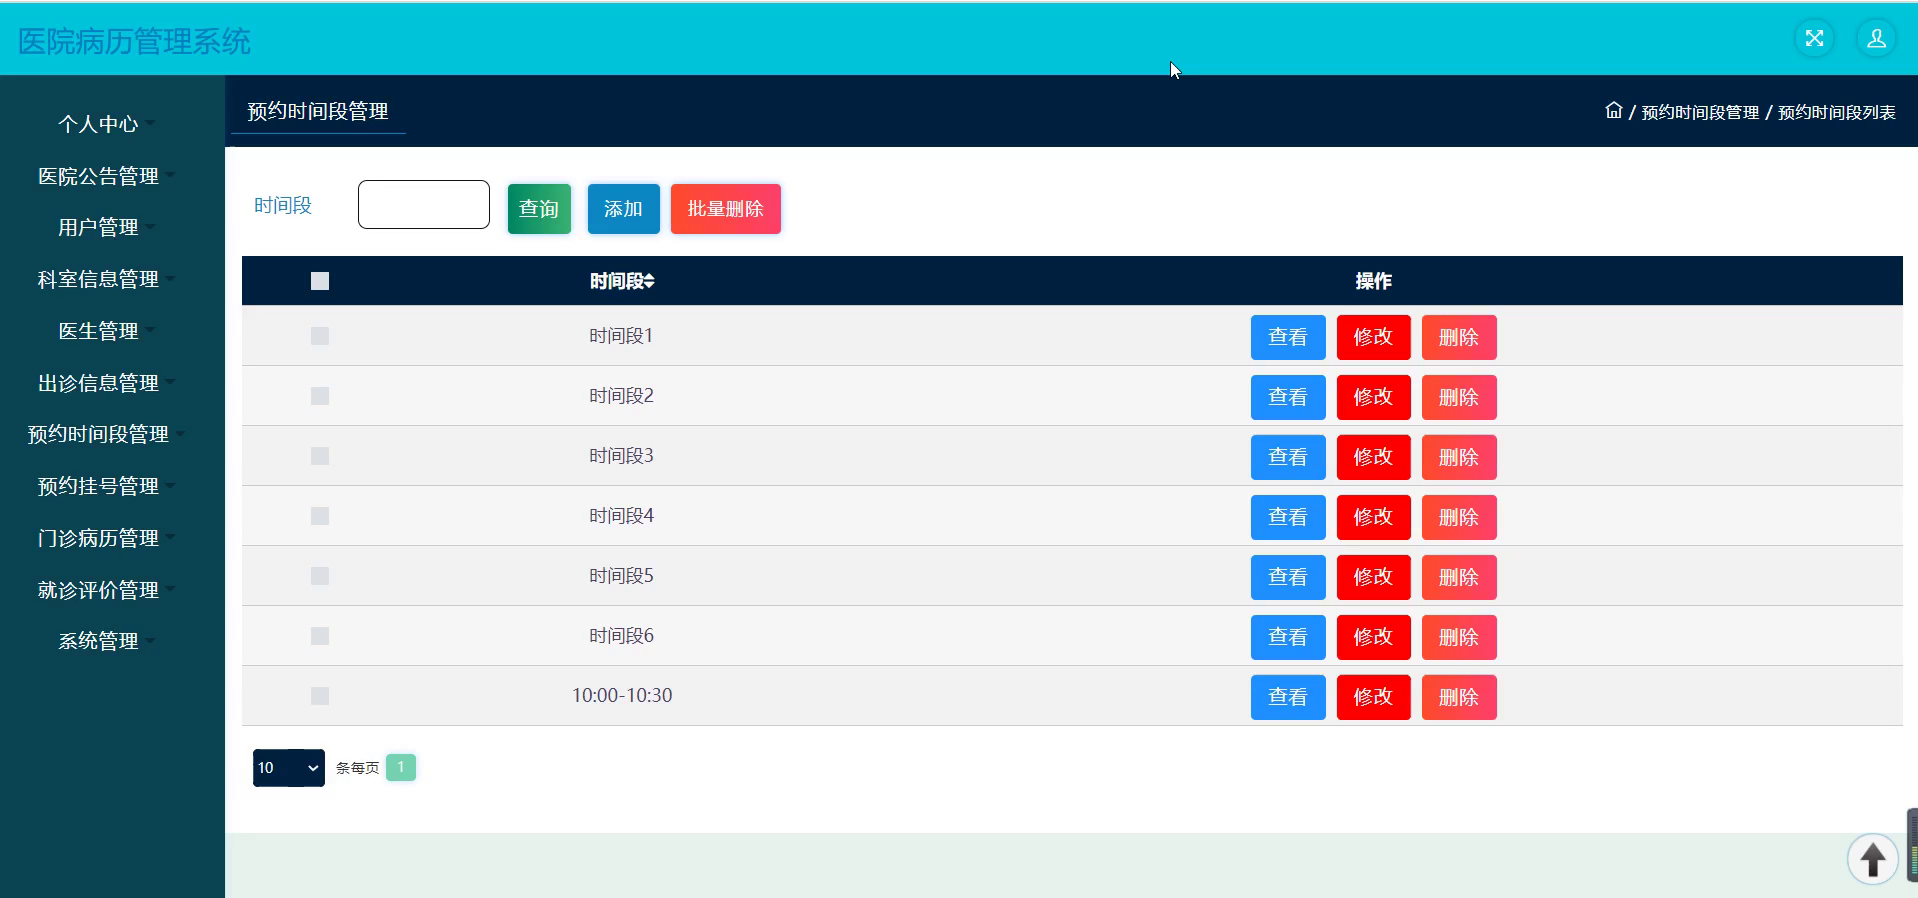The width and height of the screenshot is (1918, 898).
Task: View details of 时间段3
Action: pos(1288,457)
